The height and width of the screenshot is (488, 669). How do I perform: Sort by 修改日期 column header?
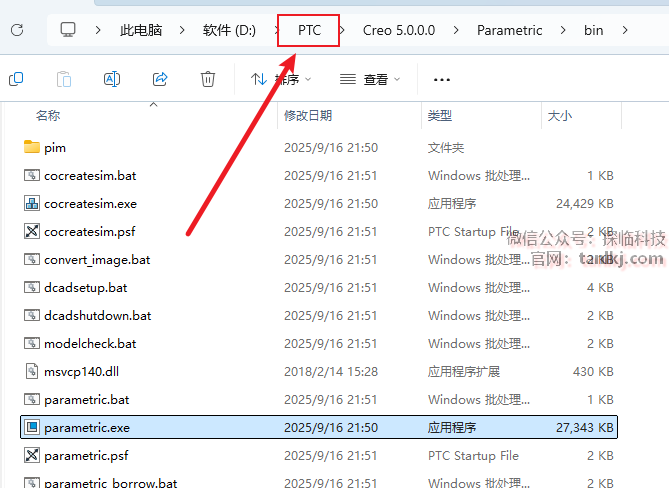coord(308,115)
